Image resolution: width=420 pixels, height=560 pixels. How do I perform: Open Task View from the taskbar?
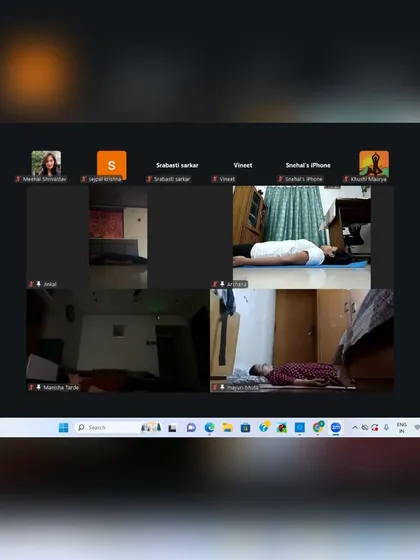point(172,428)
